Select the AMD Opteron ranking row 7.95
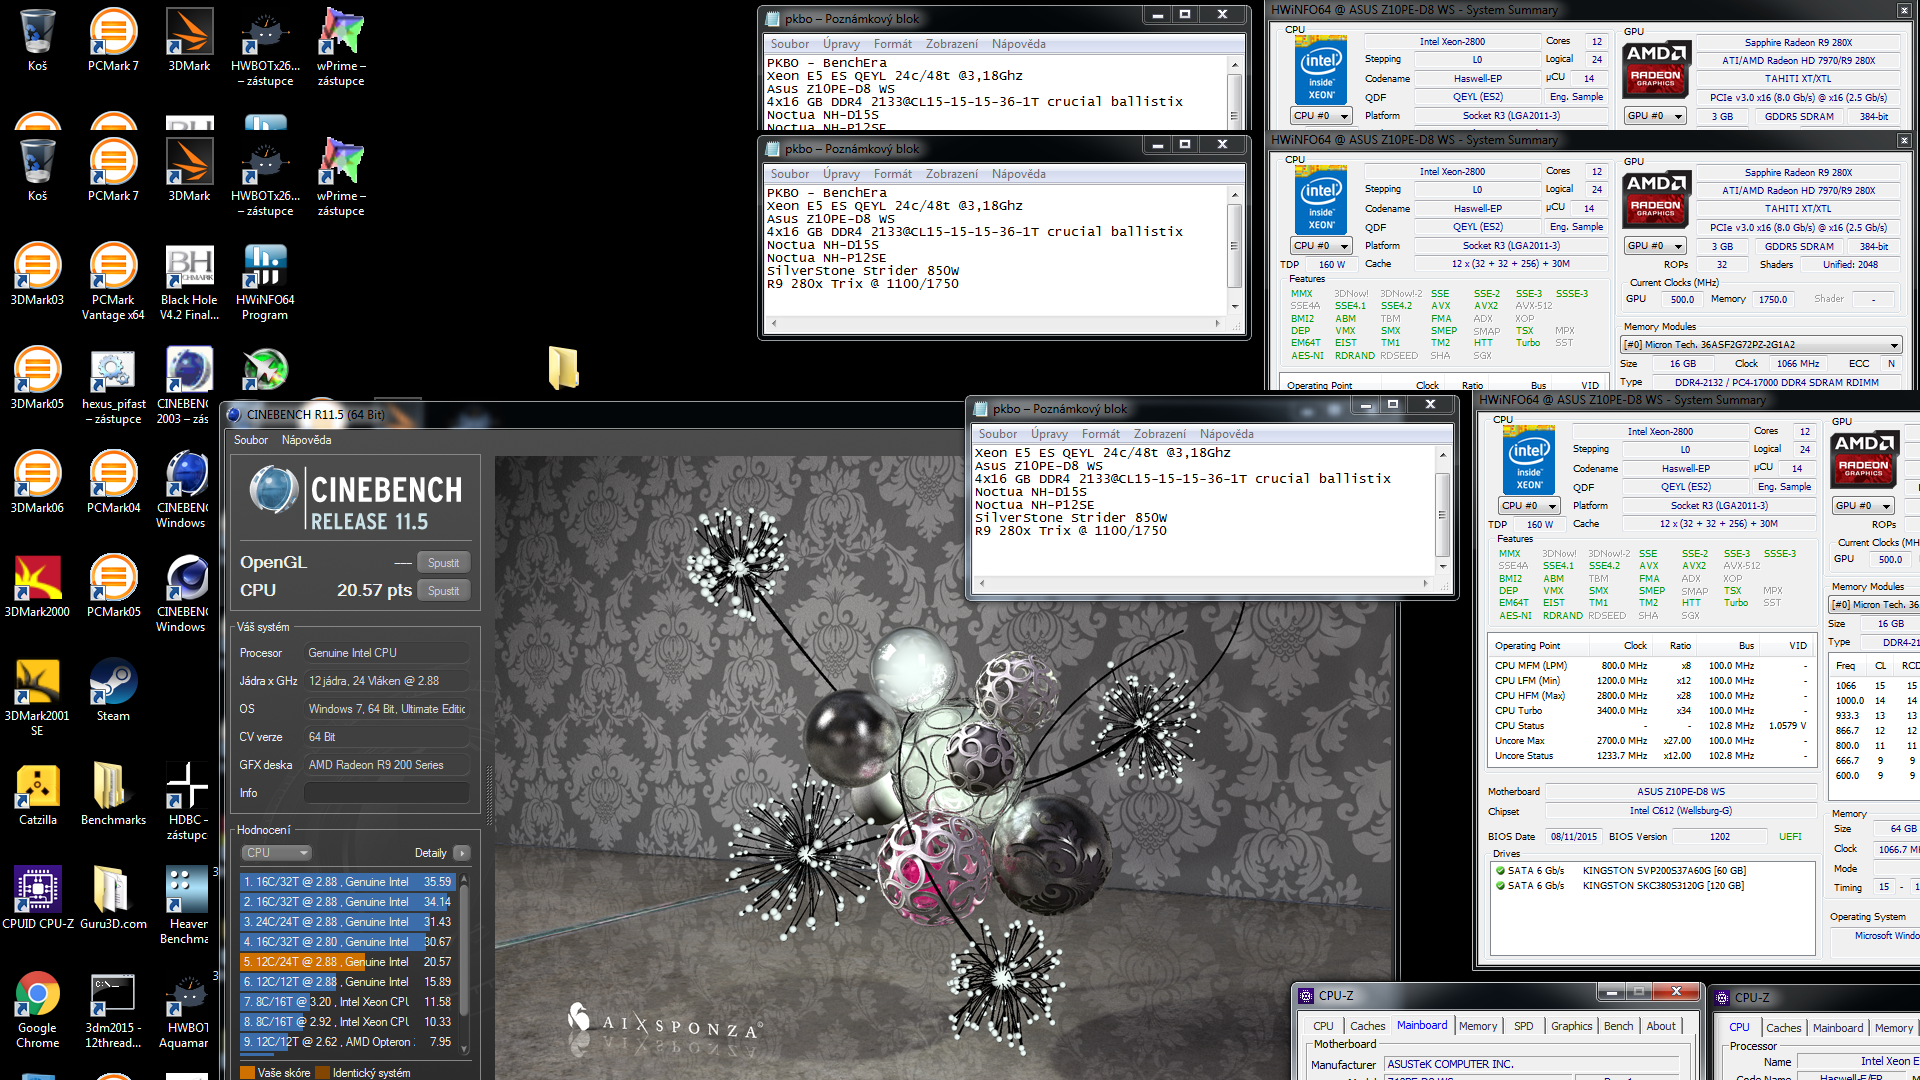Viewport: 1920px width, 1080px height. pos(347,1042)
